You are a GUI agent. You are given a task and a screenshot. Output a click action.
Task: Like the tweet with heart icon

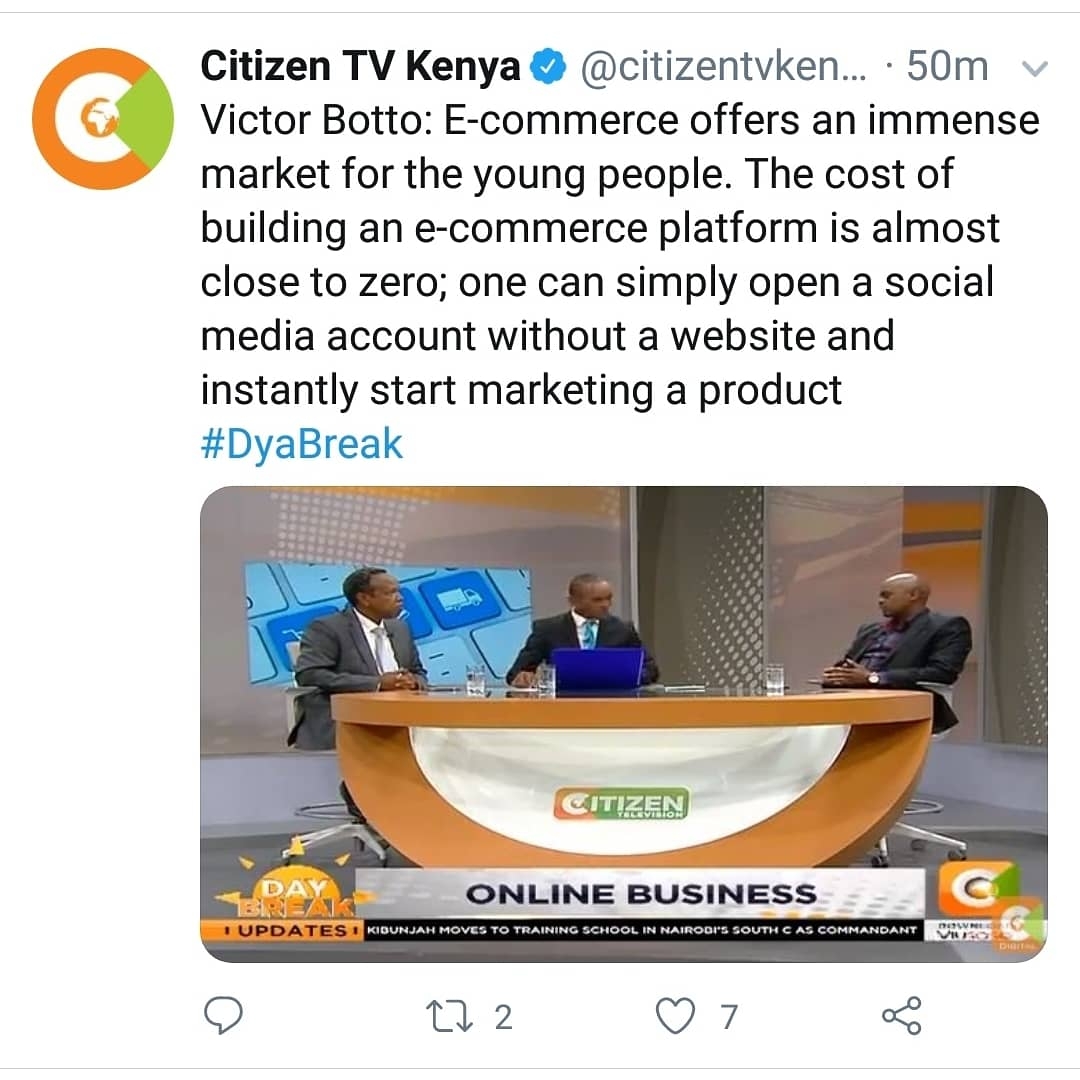[x=675, y=1016]
